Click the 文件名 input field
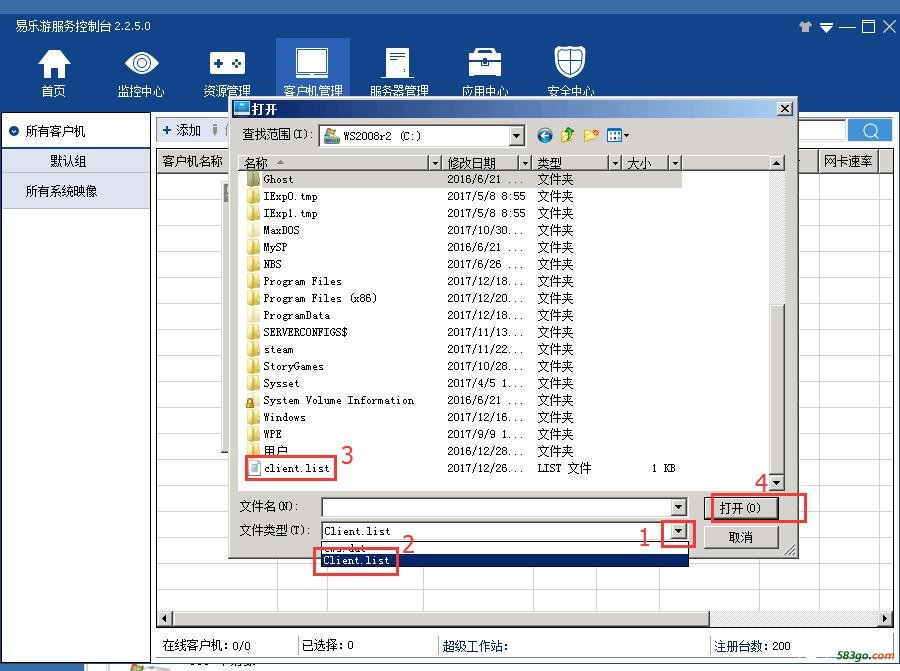The width and height of the screenshot is (900, 671). tap(496, 507)
